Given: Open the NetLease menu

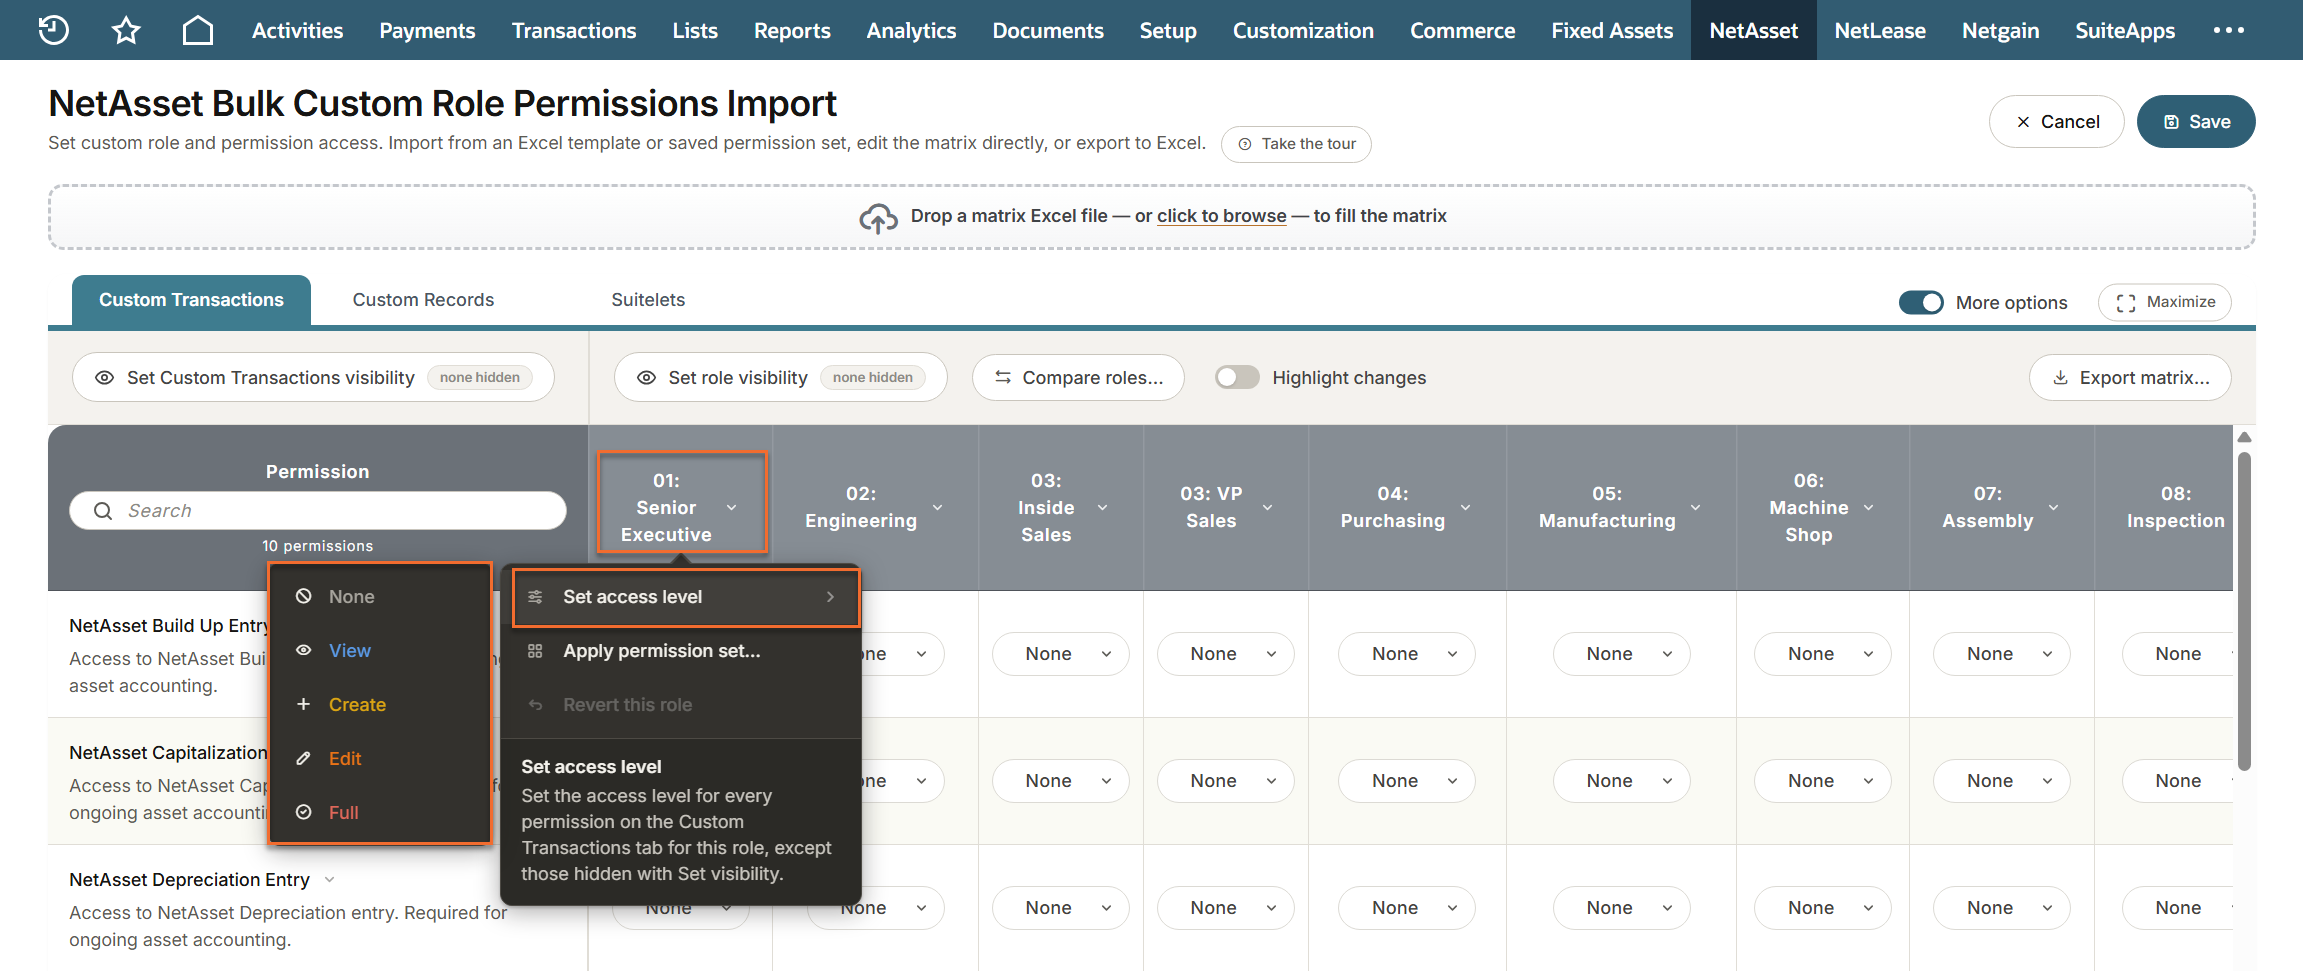Looking at the screenshot, I should tap(1880, 30).
